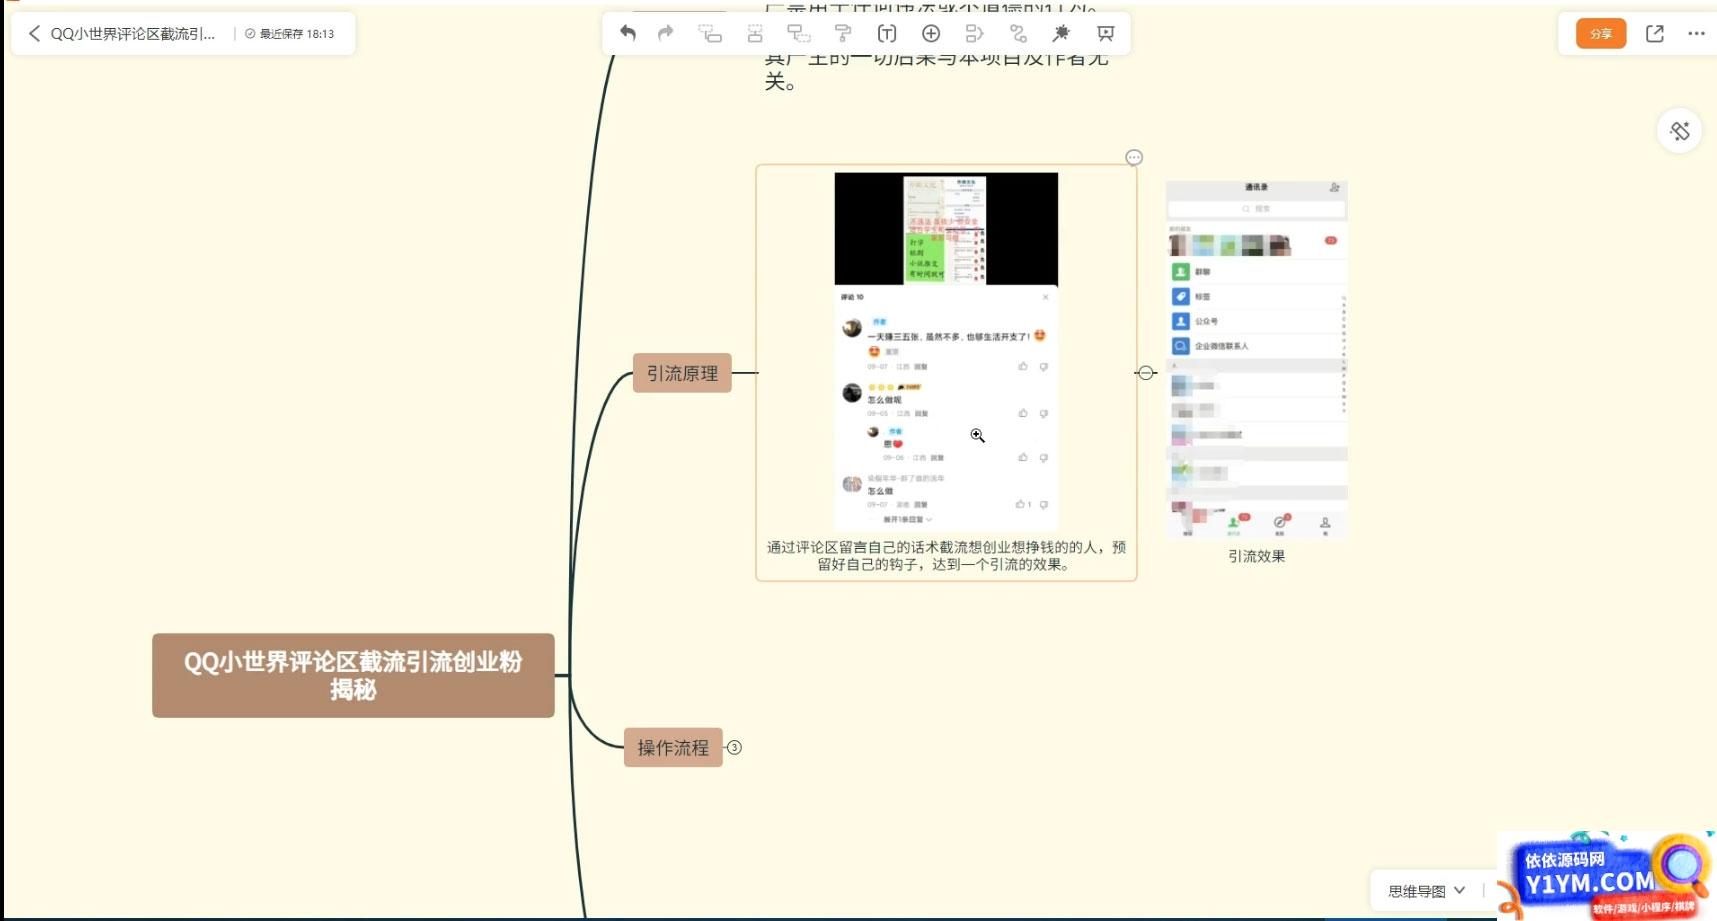The image size is (1717, 921).
Task: Open the insert plus menu
Action: [931, 33]
